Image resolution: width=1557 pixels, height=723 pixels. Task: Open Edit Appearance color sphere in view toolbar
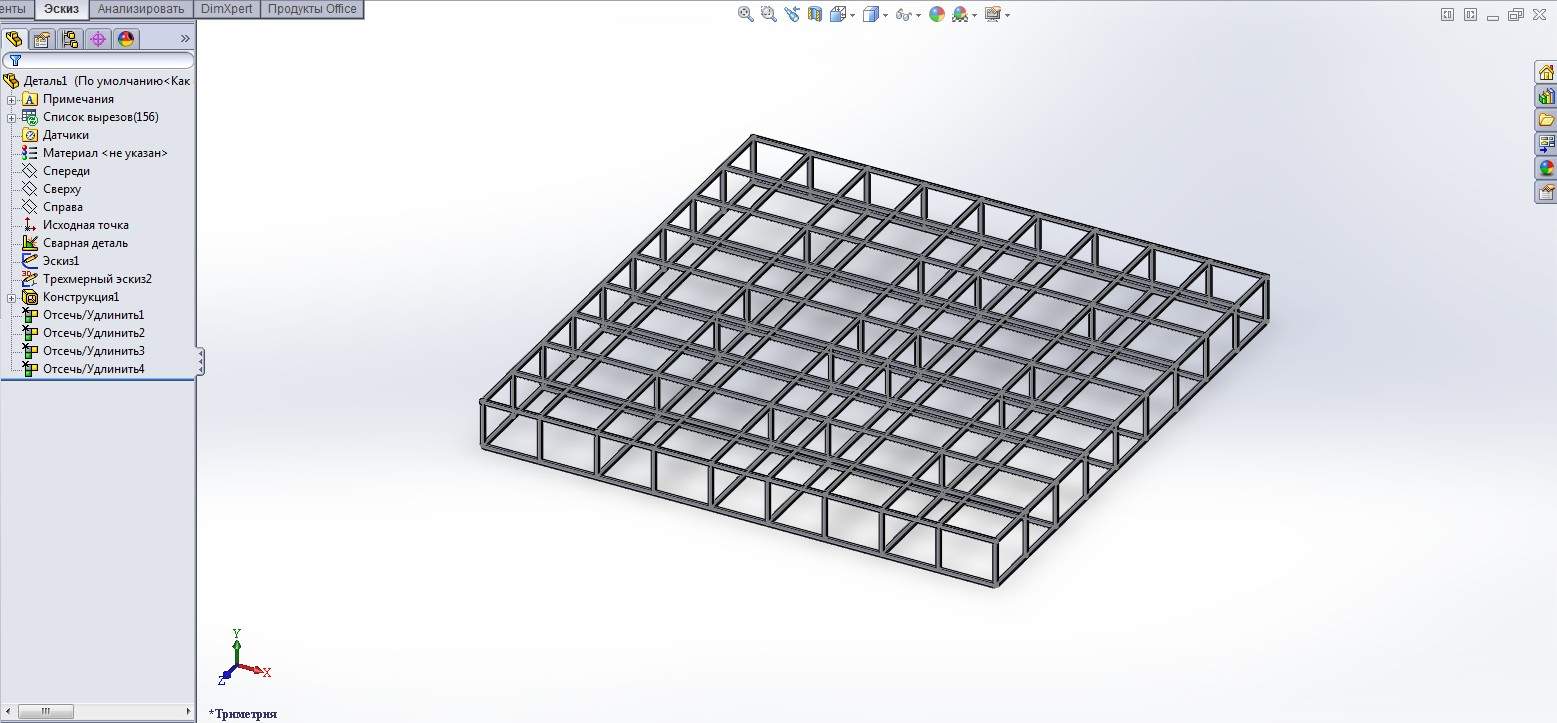[x=937, y=14]
